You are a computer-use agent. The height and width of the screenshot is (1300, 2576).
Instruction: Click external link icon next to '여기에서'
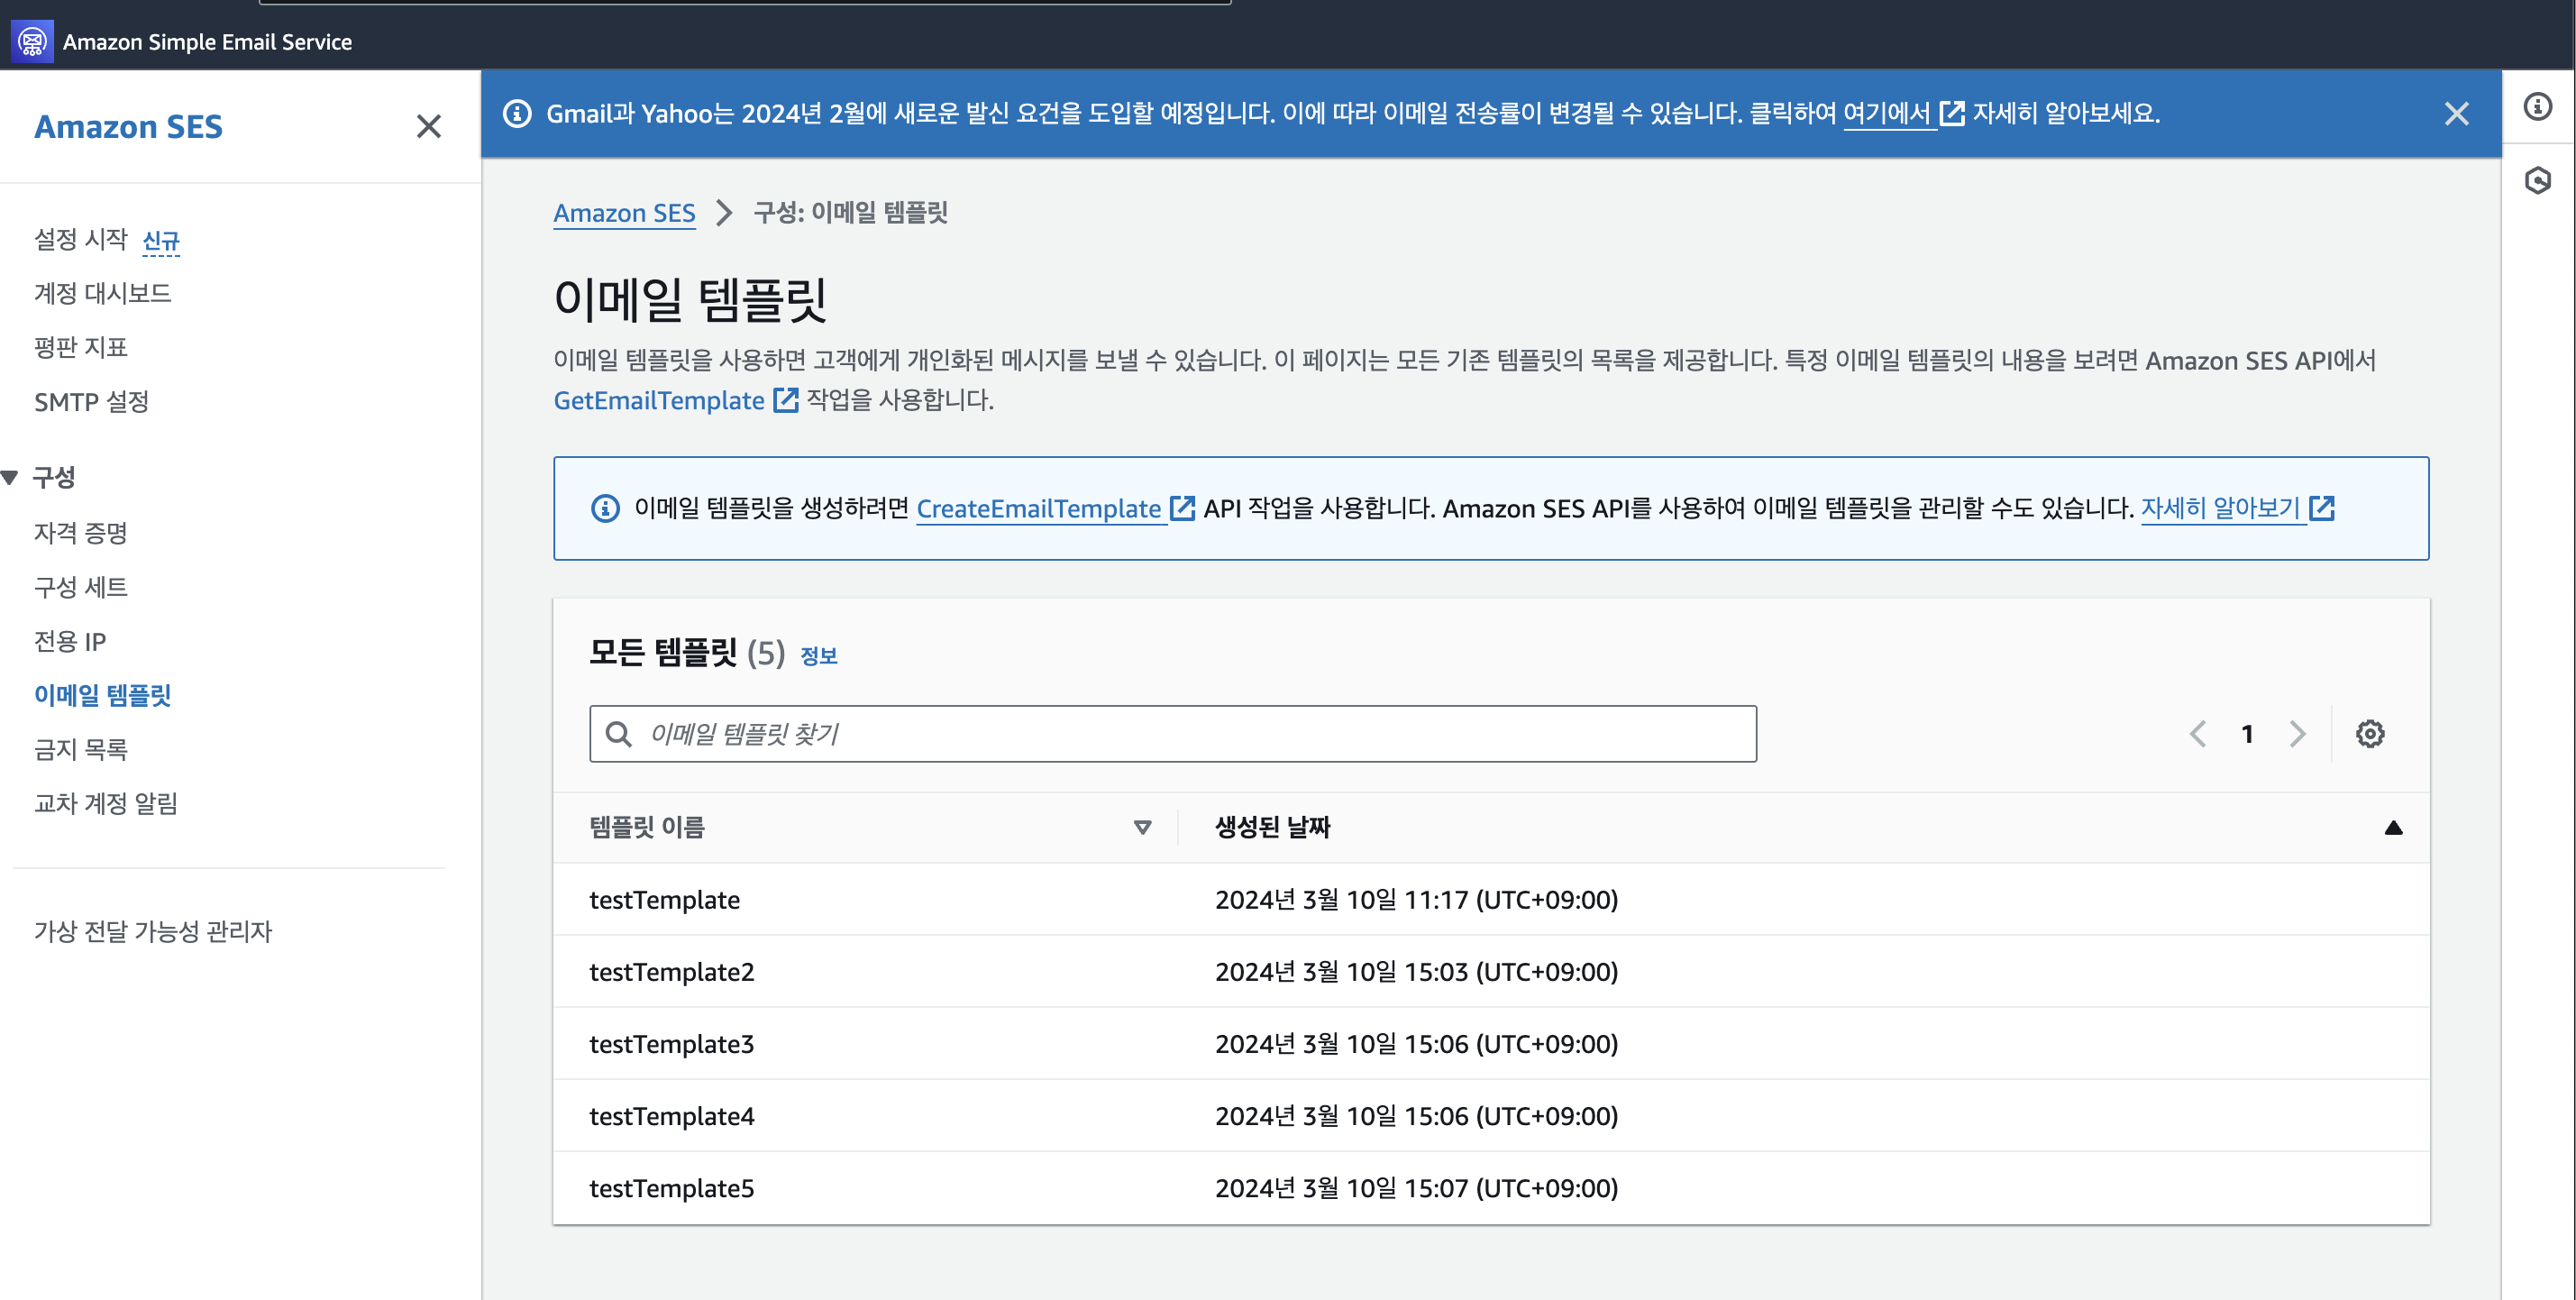coord(1951,114)
